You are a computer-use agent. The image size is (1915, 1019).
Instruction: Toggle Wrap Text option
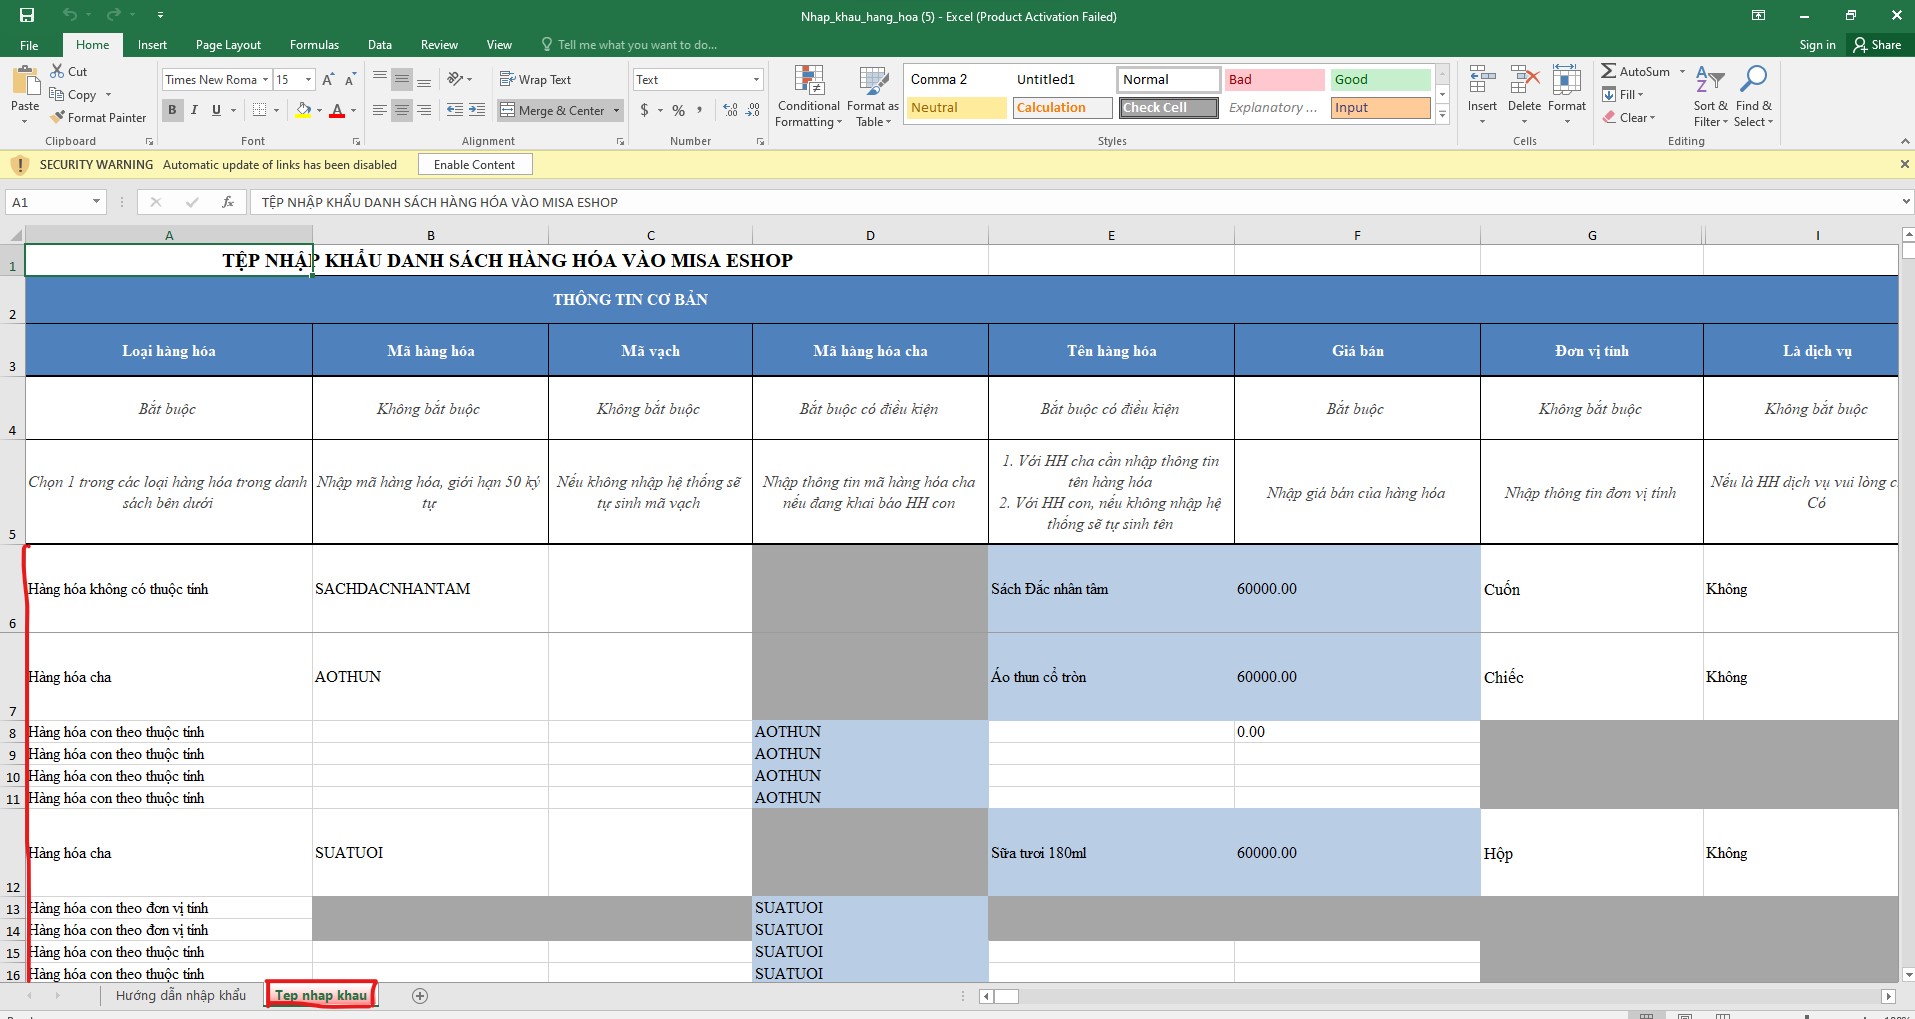(x=535, y=79)
